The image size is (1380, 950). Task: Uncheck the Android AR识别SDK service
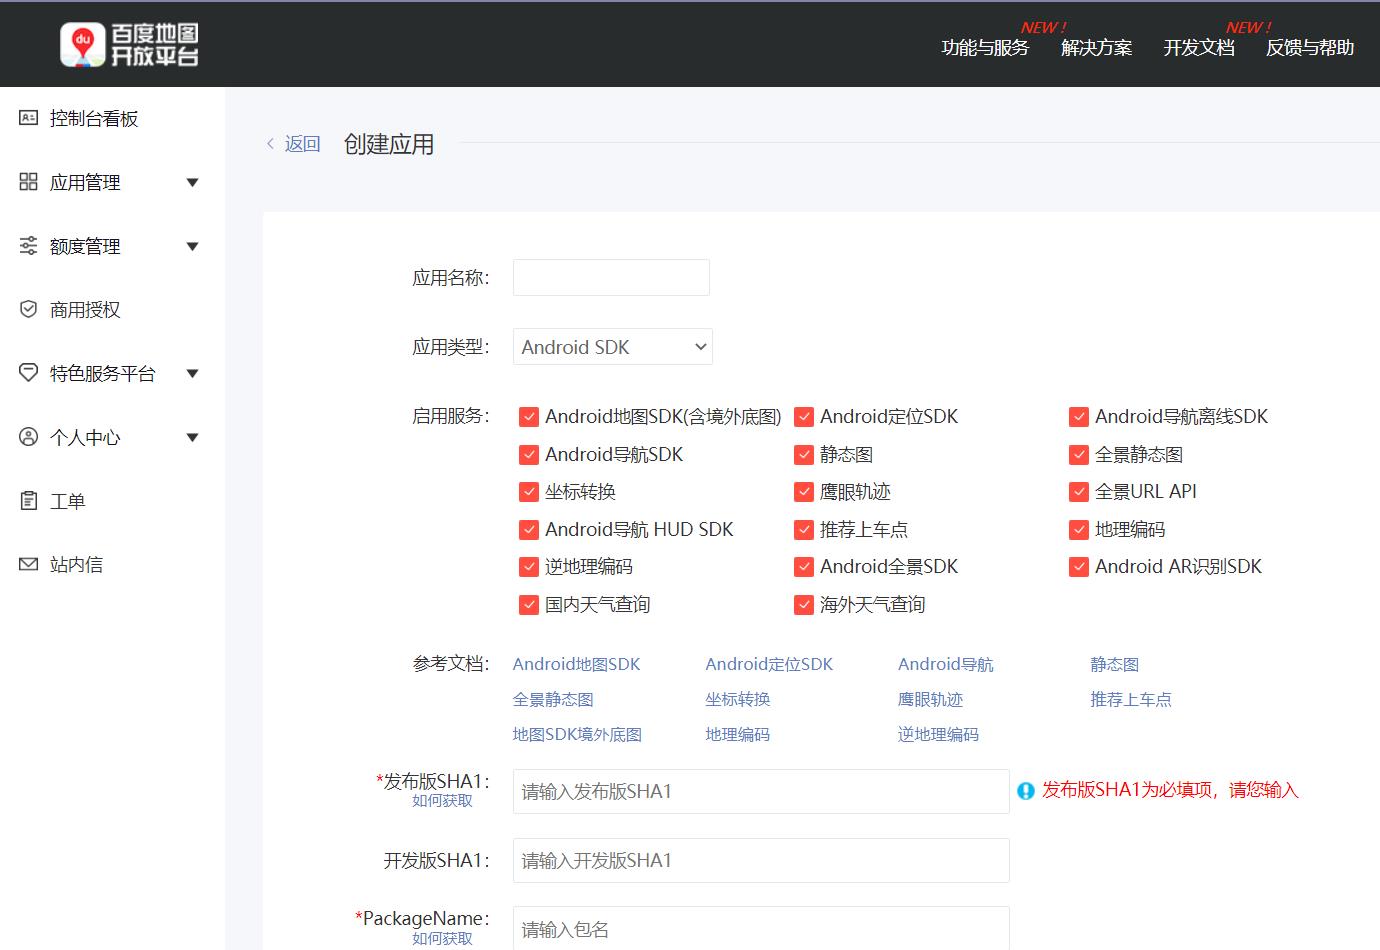coord(1079,567)
